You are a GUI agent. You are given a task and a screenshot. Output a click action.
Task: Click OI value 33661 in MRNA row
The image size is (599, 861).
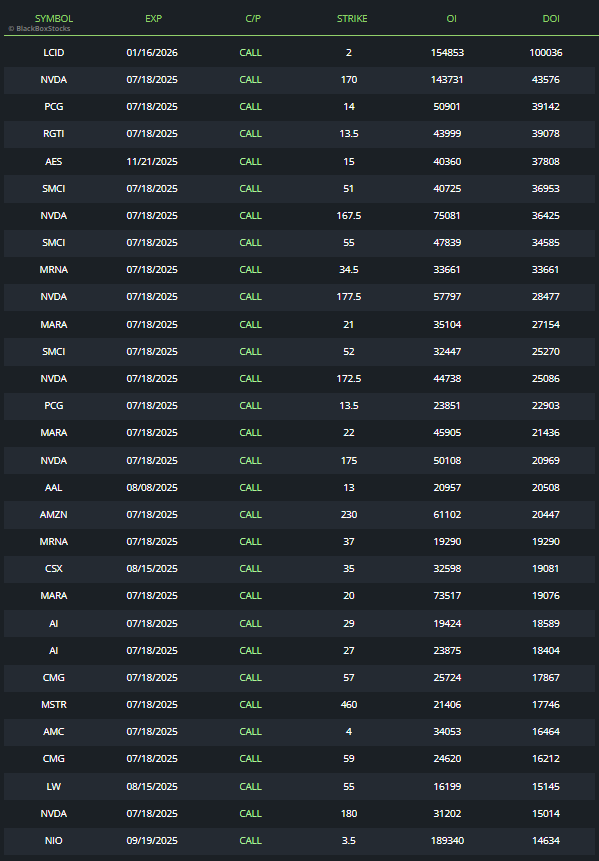(447, 270)
